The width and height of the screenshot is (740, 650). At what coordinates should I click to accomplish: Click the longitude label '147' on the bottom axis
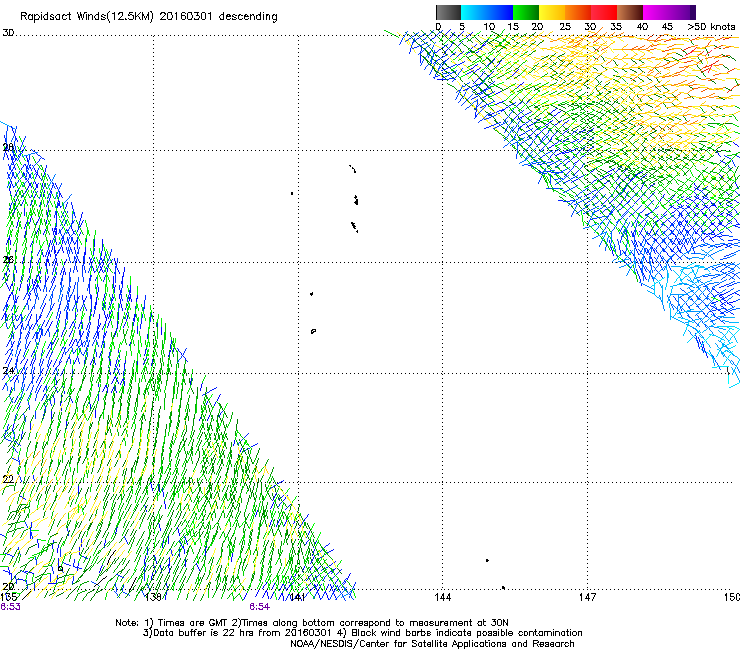(588, 597)
